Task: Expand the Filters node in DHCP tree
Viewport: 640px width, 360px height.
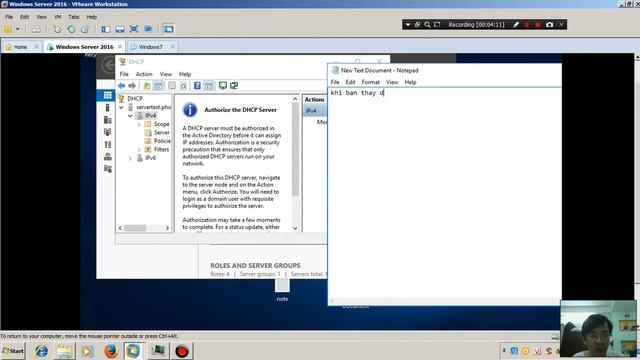Action: coord(139,150)
